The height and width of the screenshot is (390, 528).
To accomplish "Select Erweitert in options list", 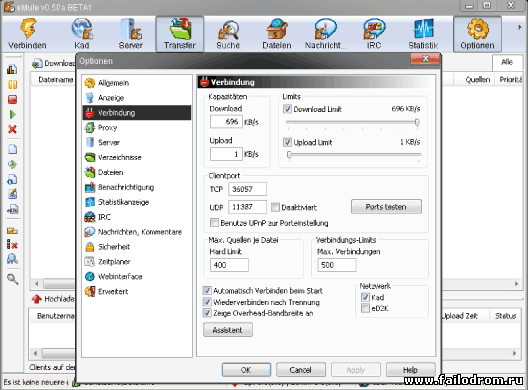I will (137, 291).
